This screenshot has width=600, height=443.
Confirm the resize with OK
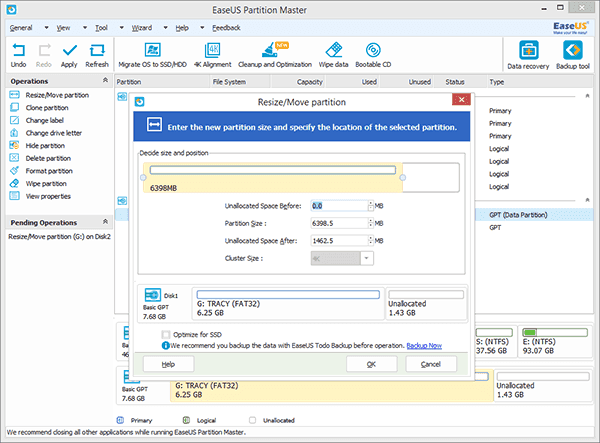pos(372,364)
